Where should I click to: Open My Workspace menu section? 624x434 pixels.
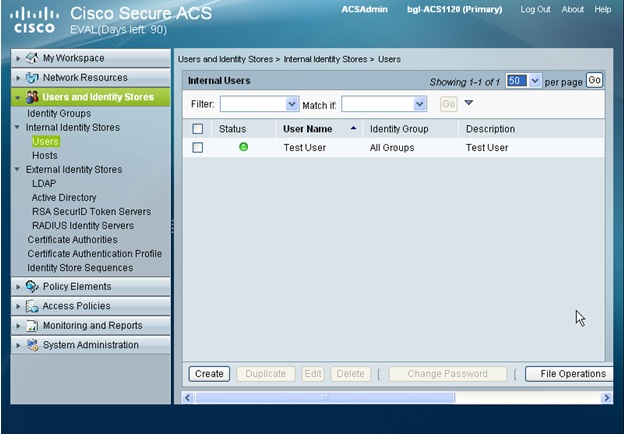coord(91,58)
